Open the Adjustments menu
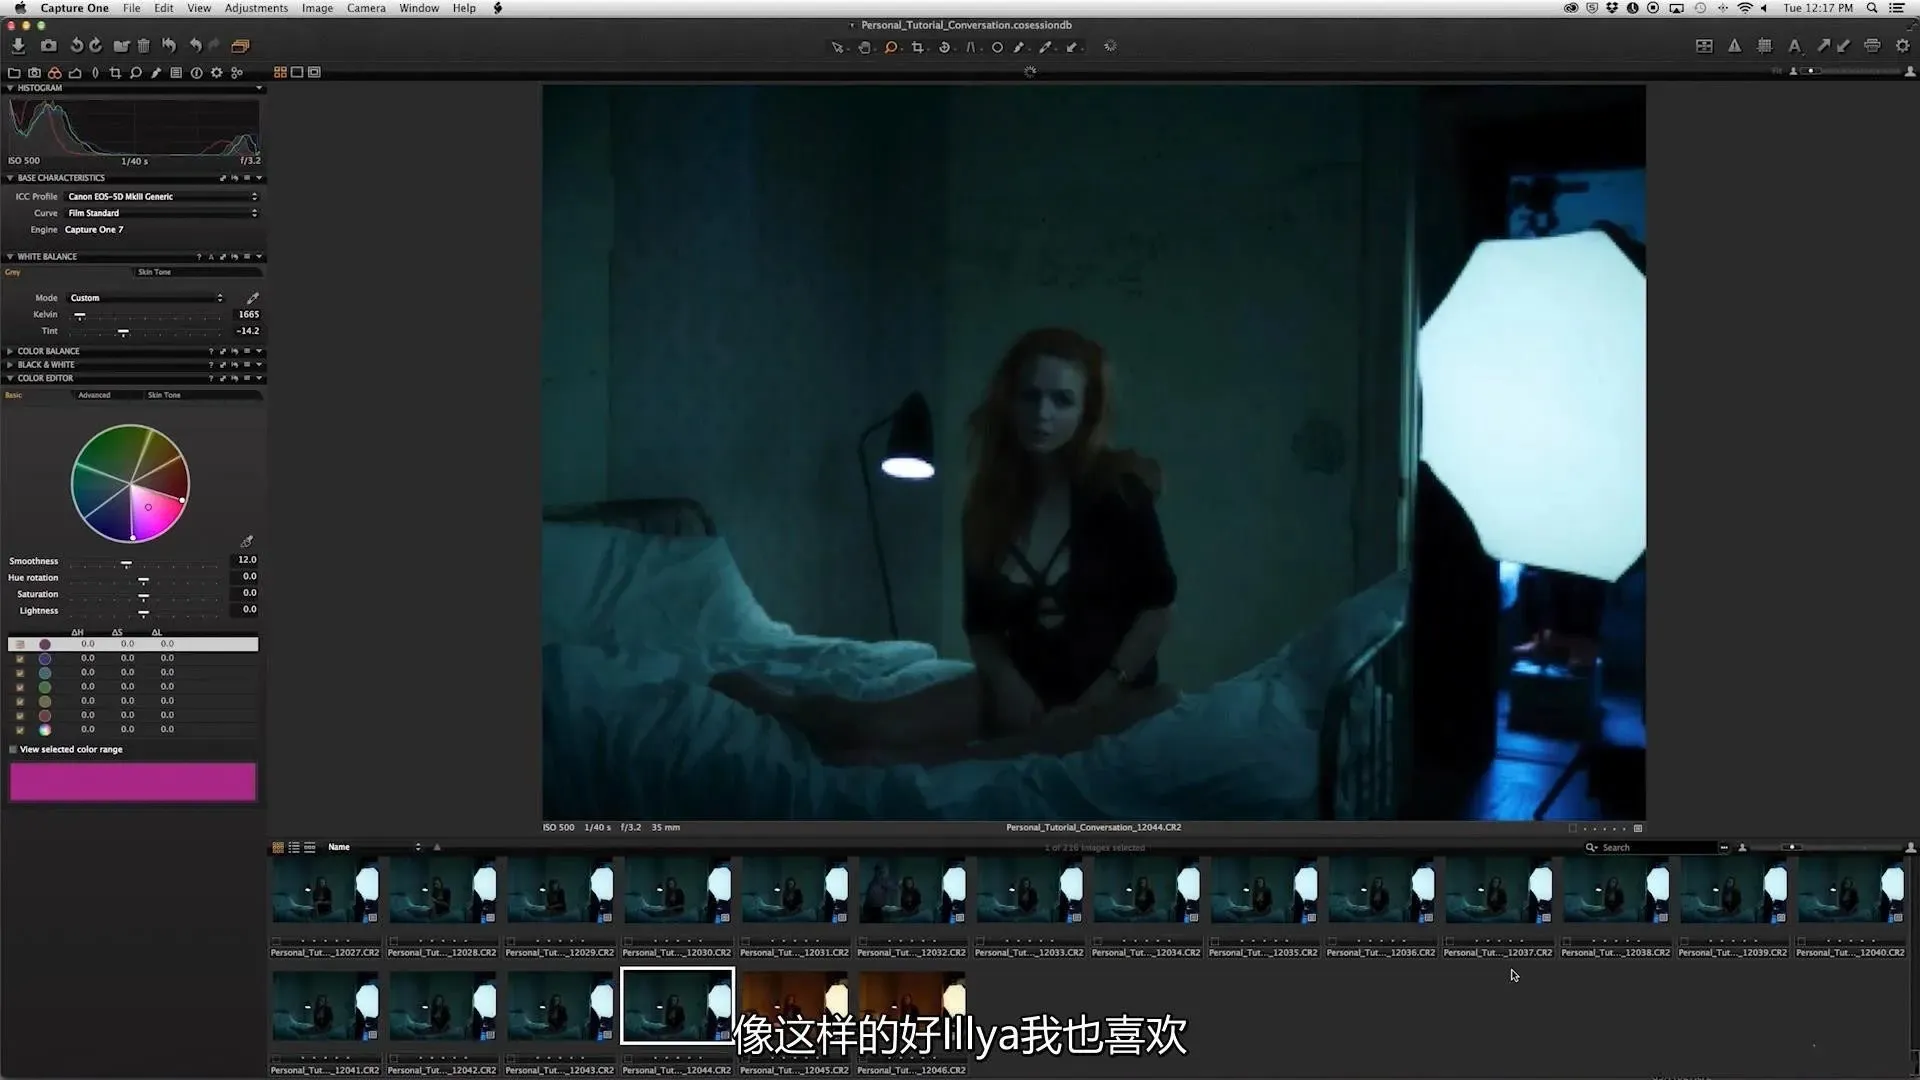Image resolution: width=1920 pixels, height=1080 pixels. point(256,8)
